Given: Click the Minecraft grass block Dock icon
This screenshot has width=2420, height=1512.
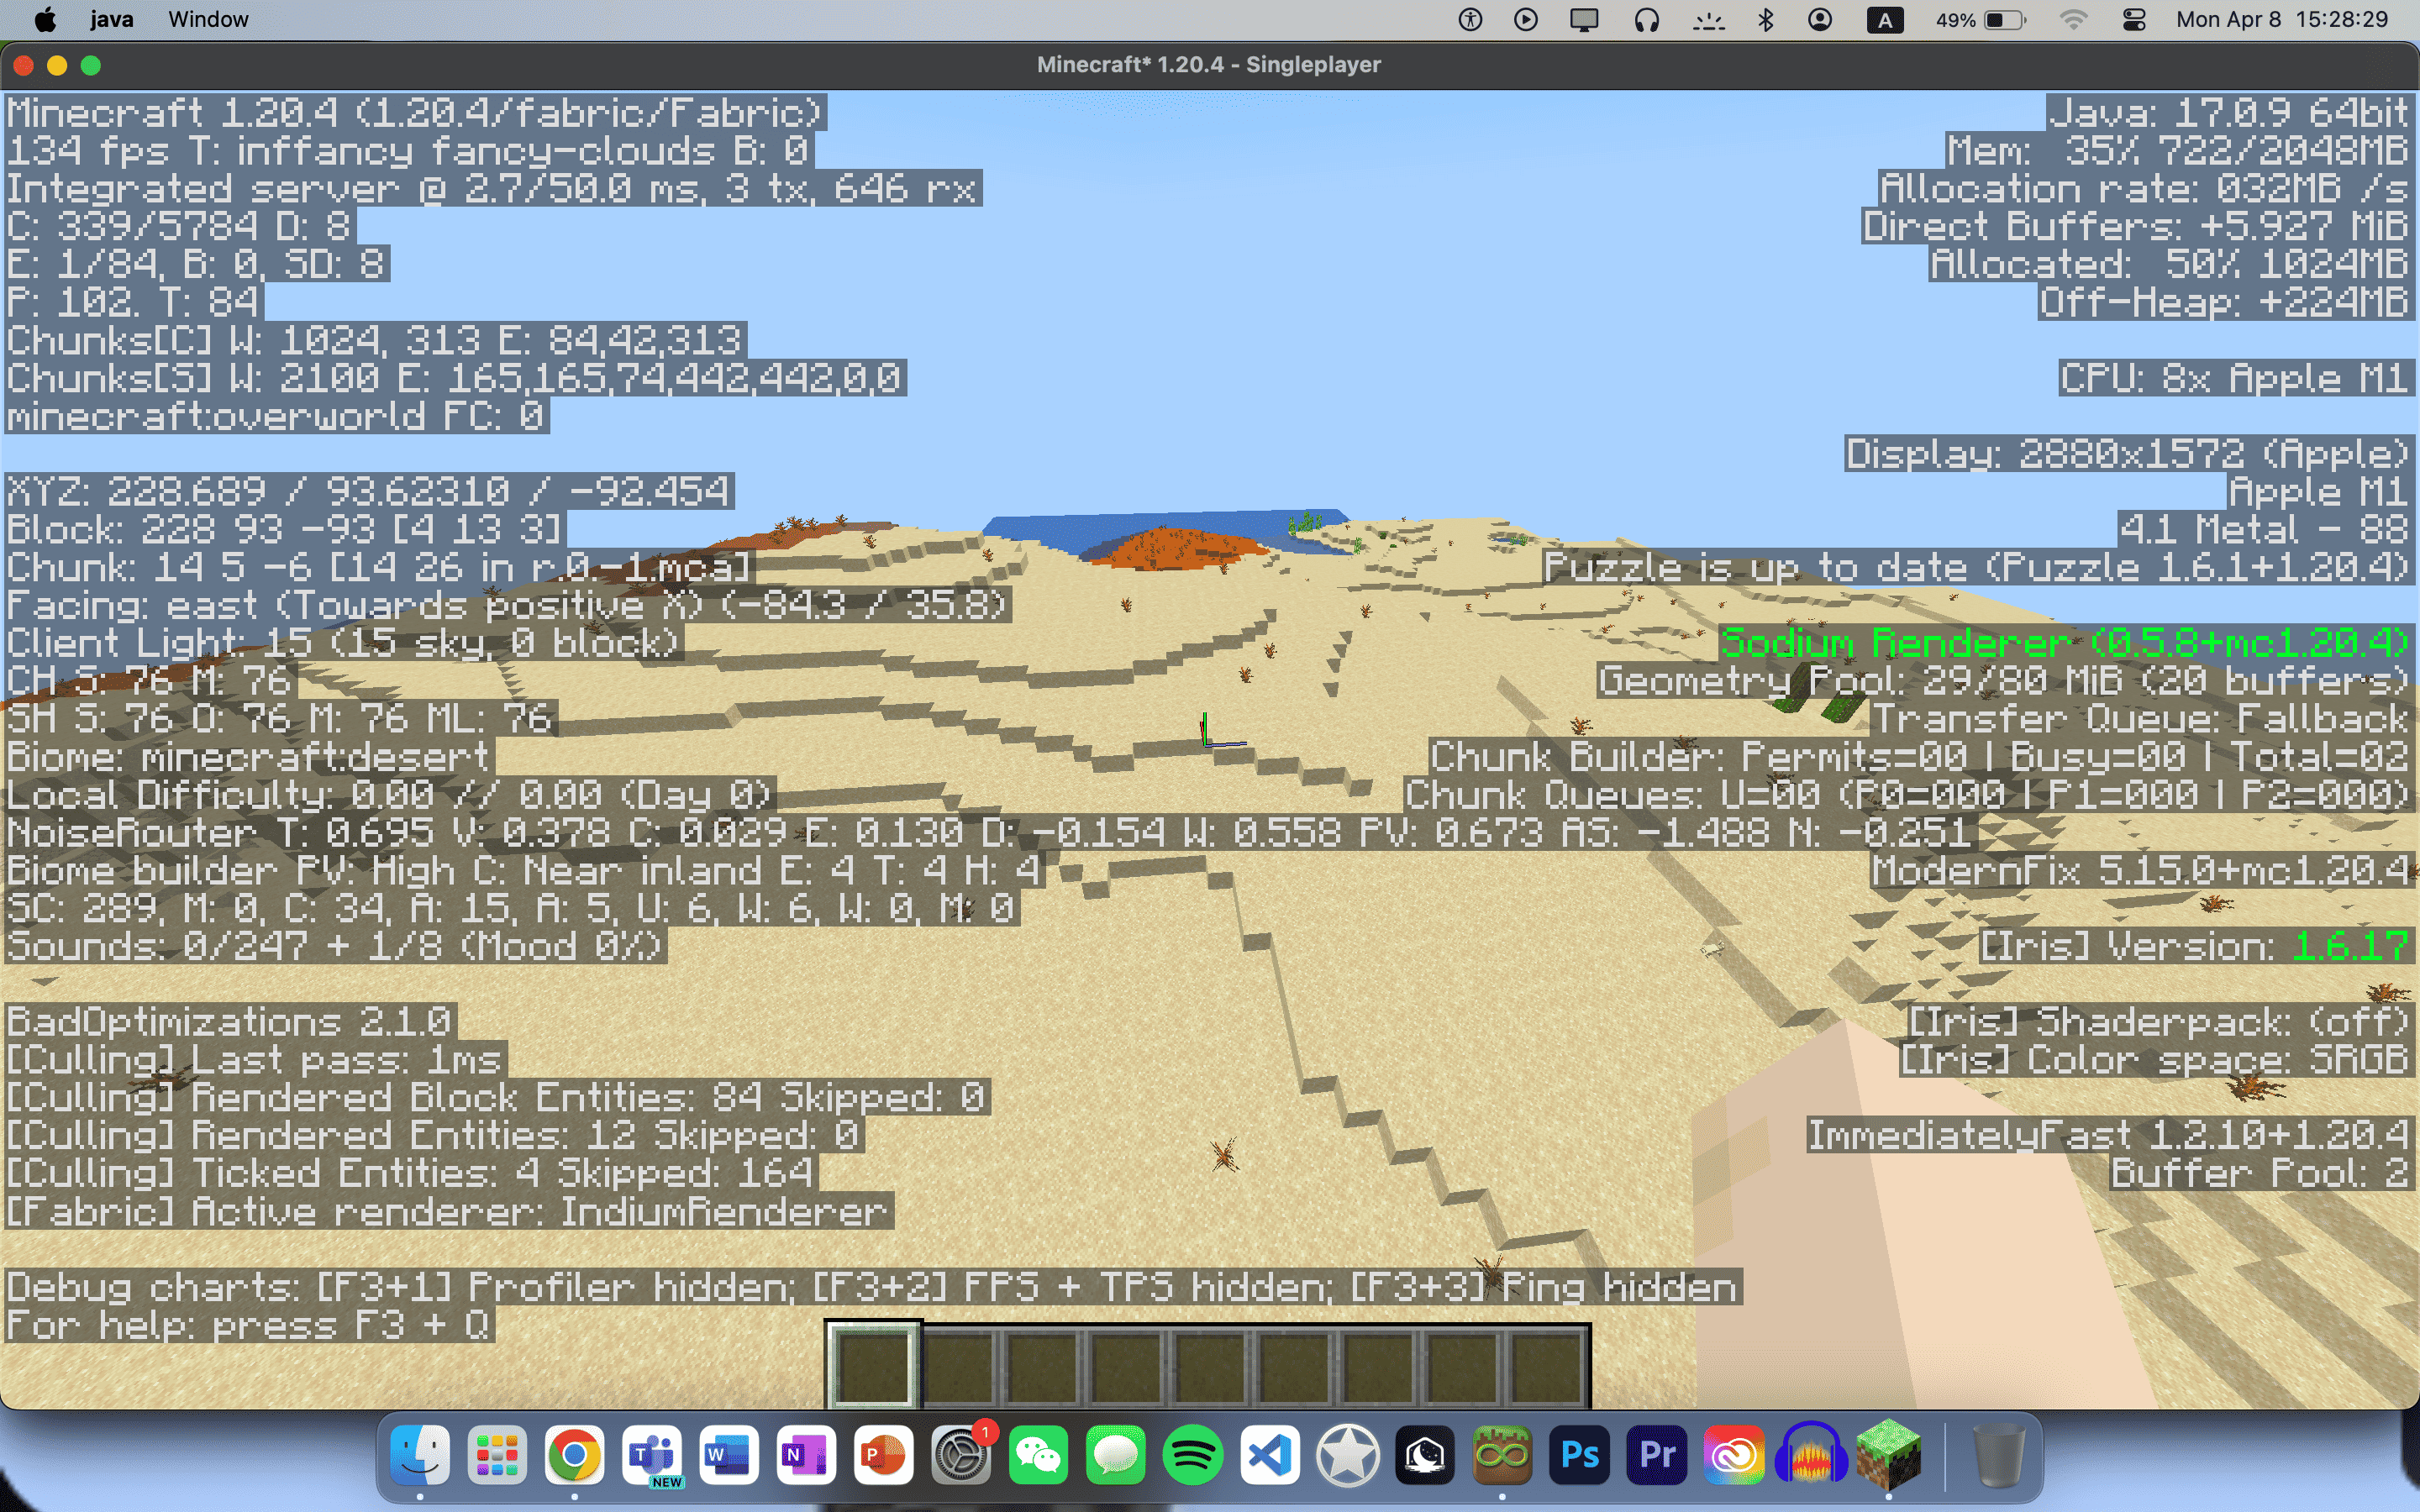Looking at the screenshot, I should point(1889,1455).
